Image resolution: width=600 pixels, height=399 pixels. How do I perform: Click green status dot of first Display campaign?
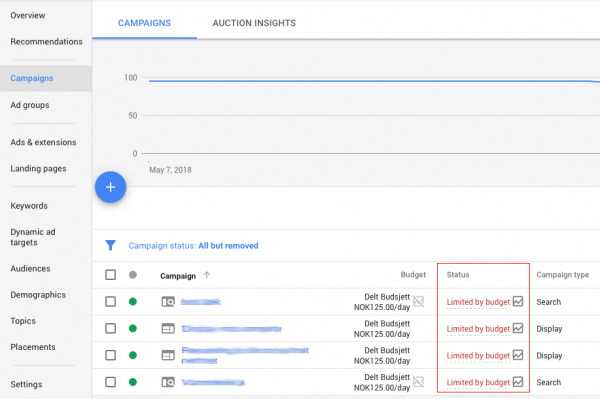tap(133, 328)
